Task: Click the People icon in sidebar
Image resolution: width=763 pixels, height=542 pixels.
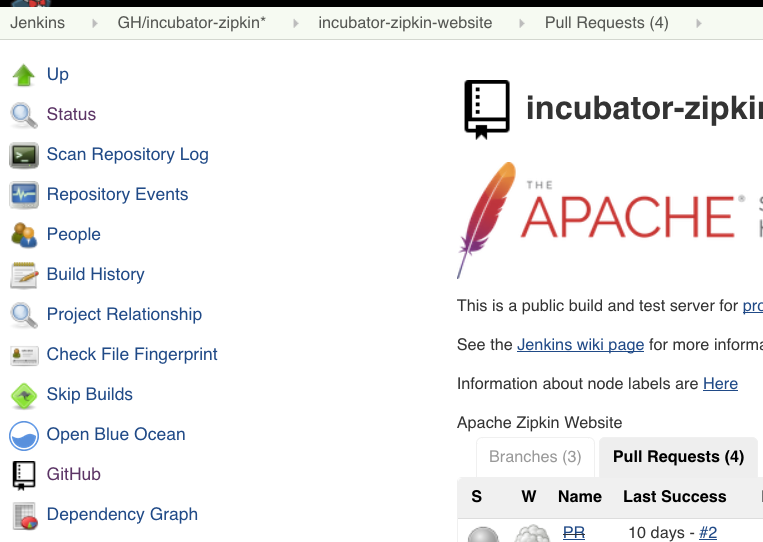Action: coord(24,235)
